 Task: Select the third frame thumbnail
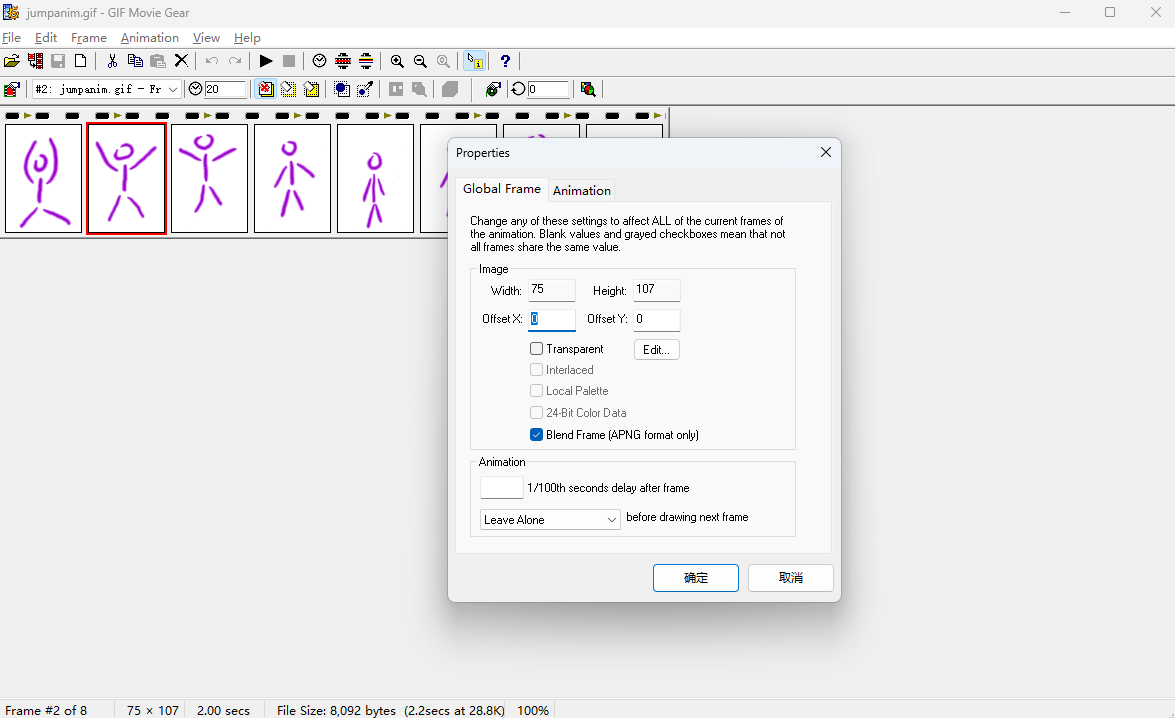209,178
